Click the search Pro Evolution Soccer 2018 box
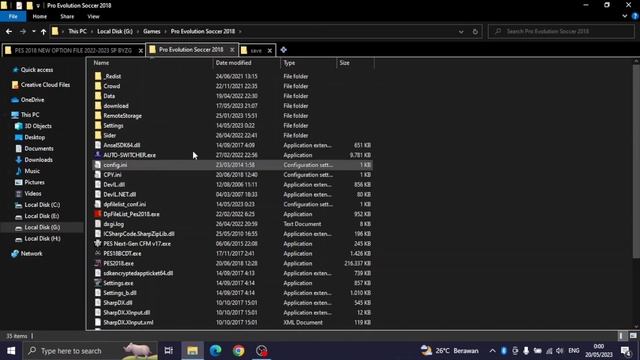Viewport: 640px width, 360px height. click(561, 31)
